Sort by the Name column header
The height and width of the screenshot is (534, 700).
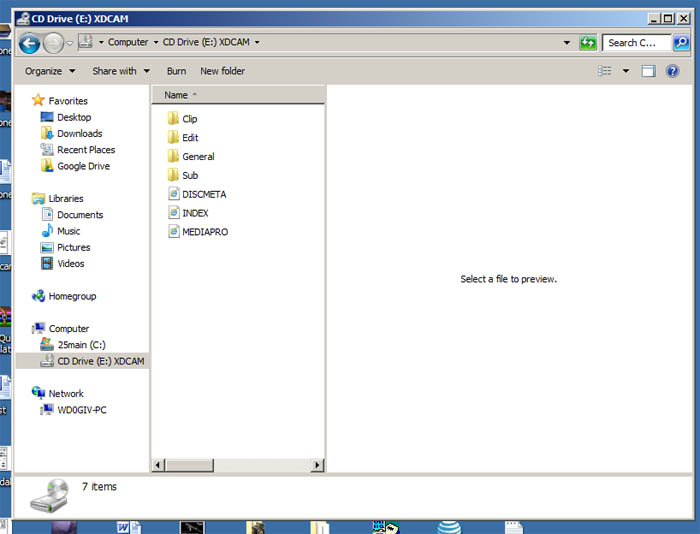(x=176, y=95)
